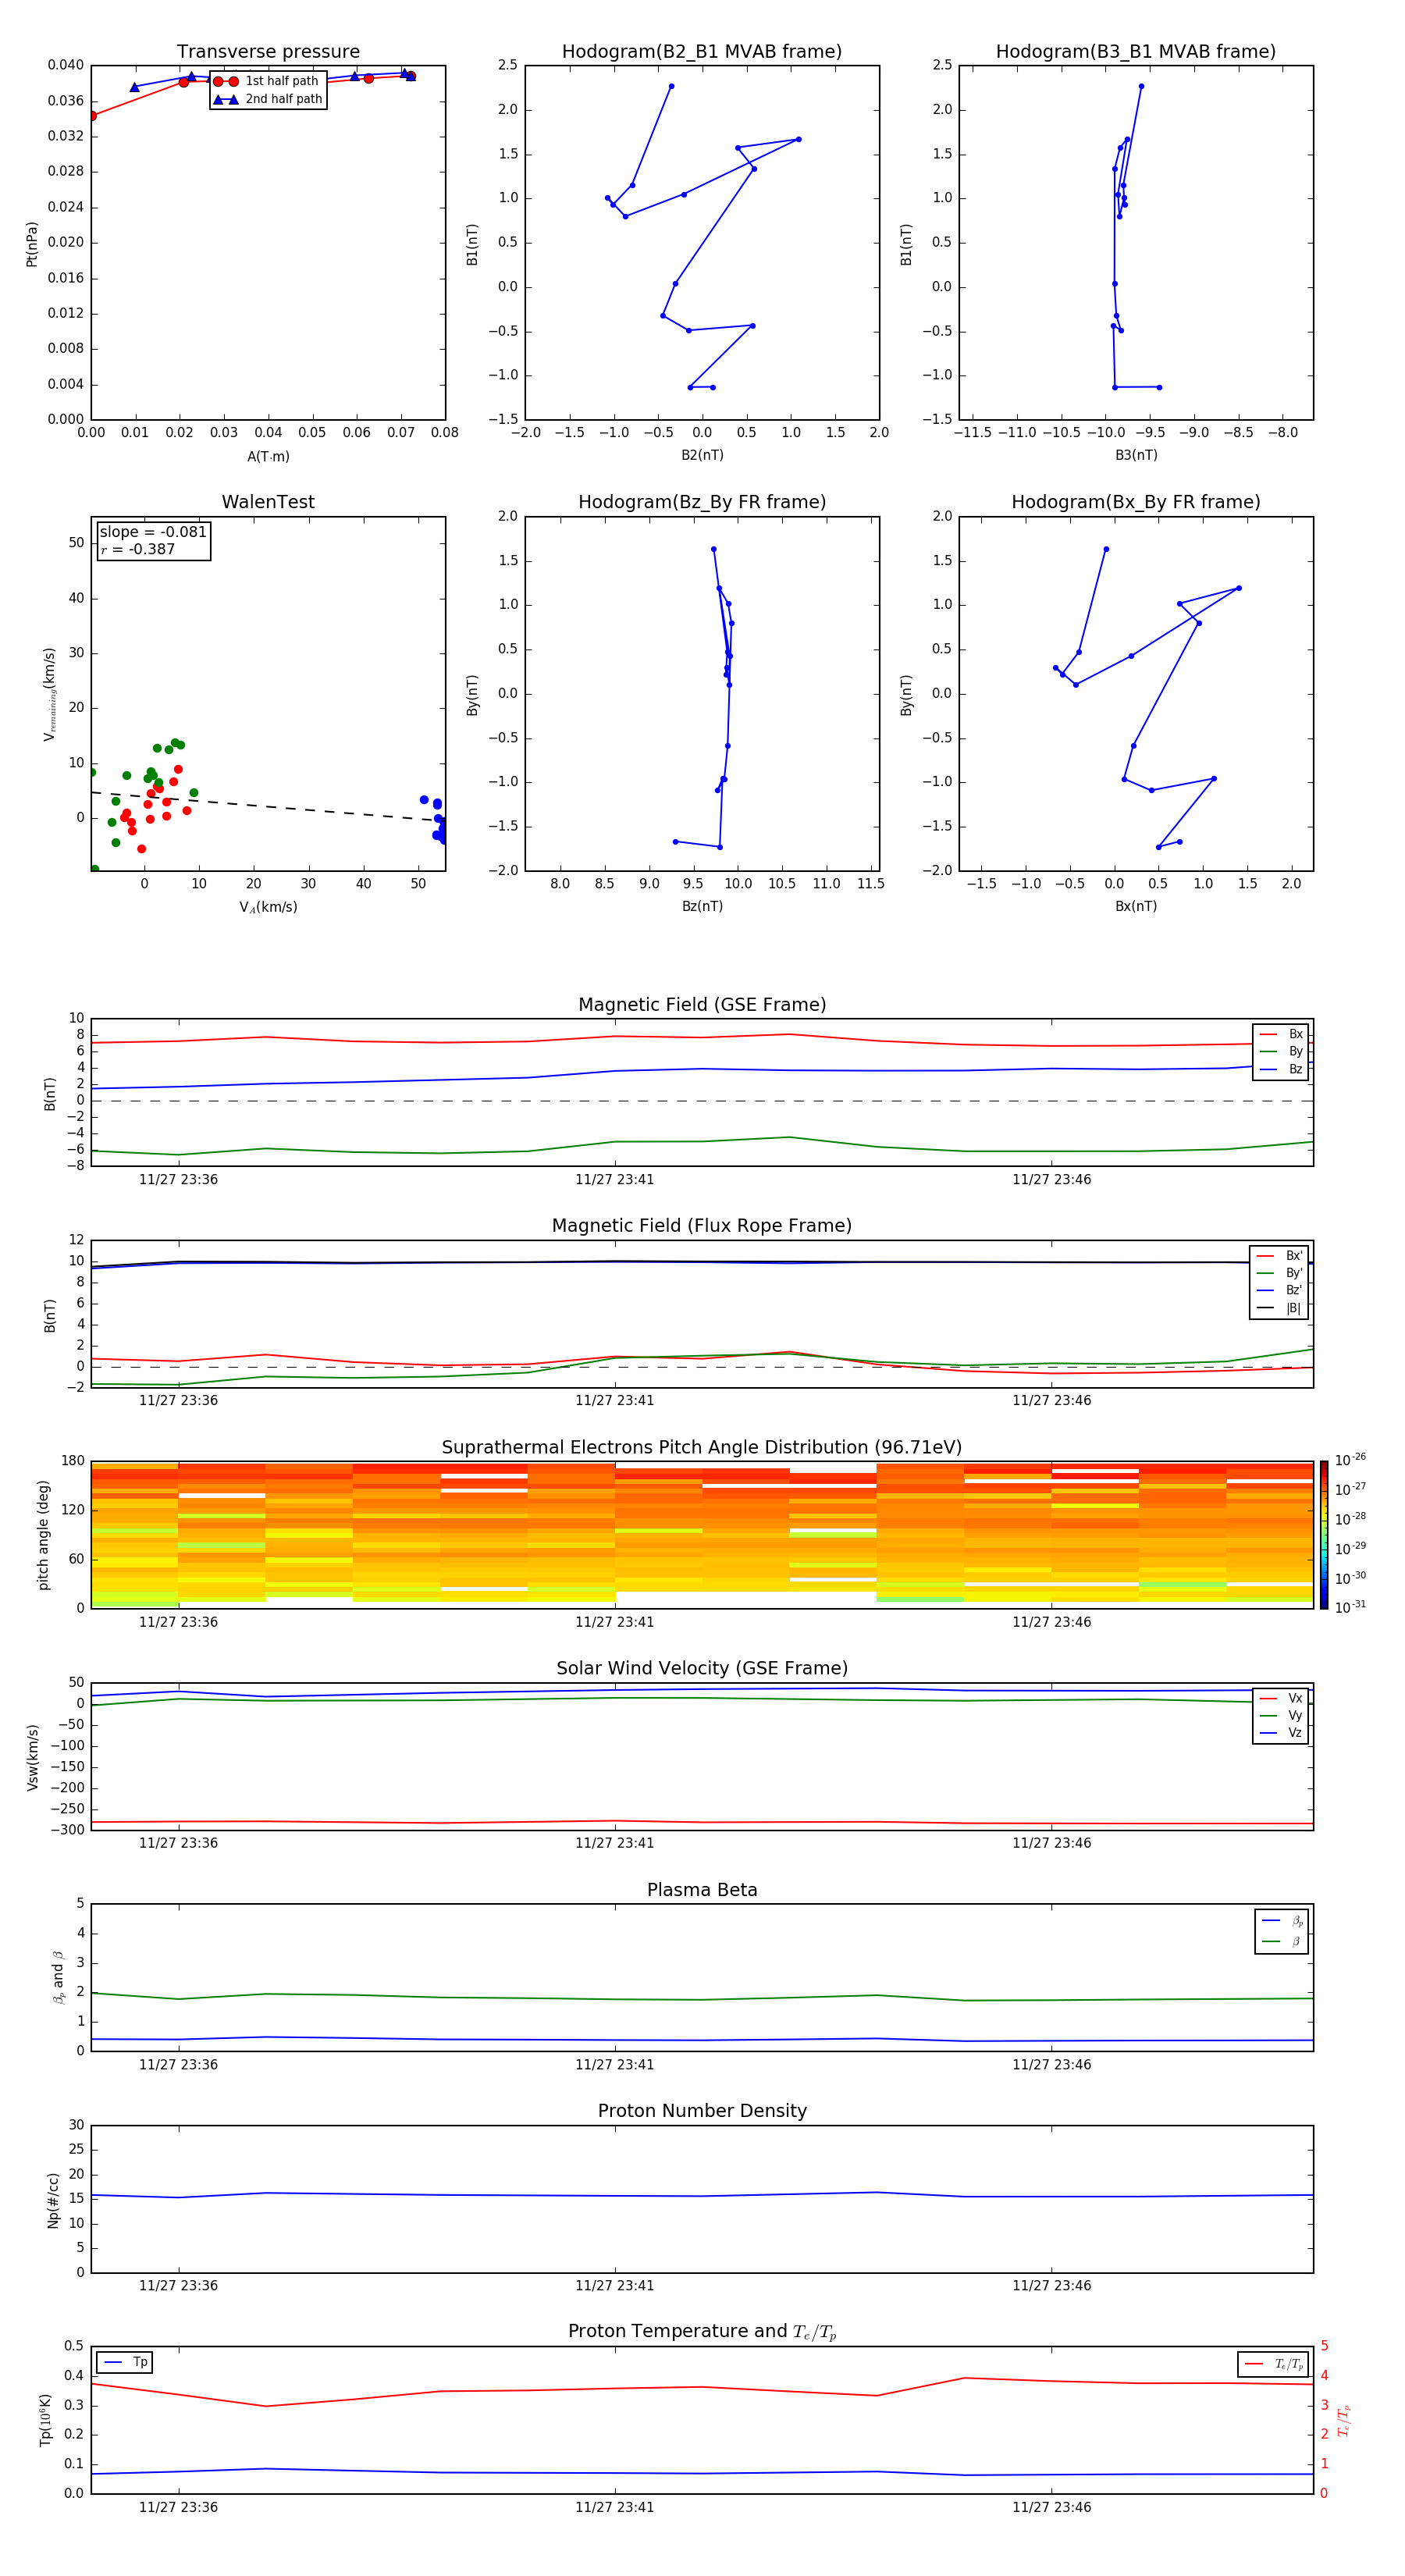Click the 'Magnetic Field (GSE Frame)' title
This screenshot has width=1405, height=2576.
click(702, 1005)
